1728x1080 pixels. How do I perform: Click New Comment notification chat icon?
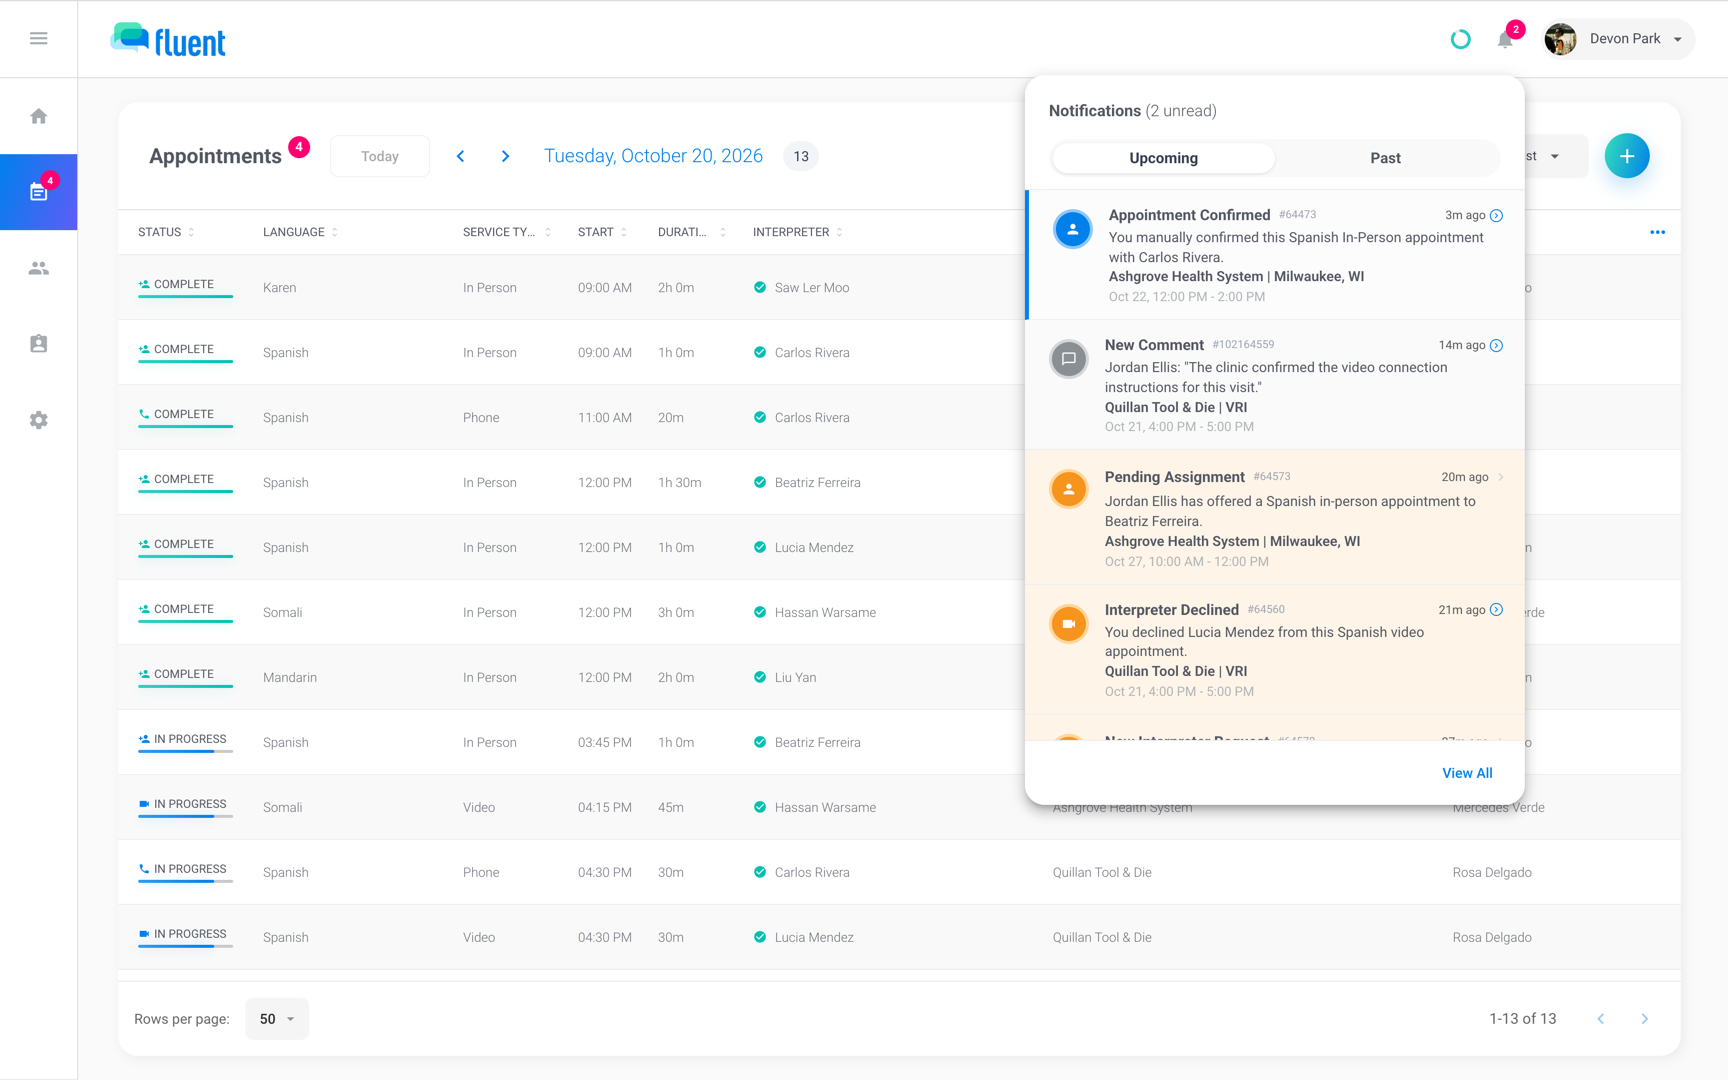1069,358
